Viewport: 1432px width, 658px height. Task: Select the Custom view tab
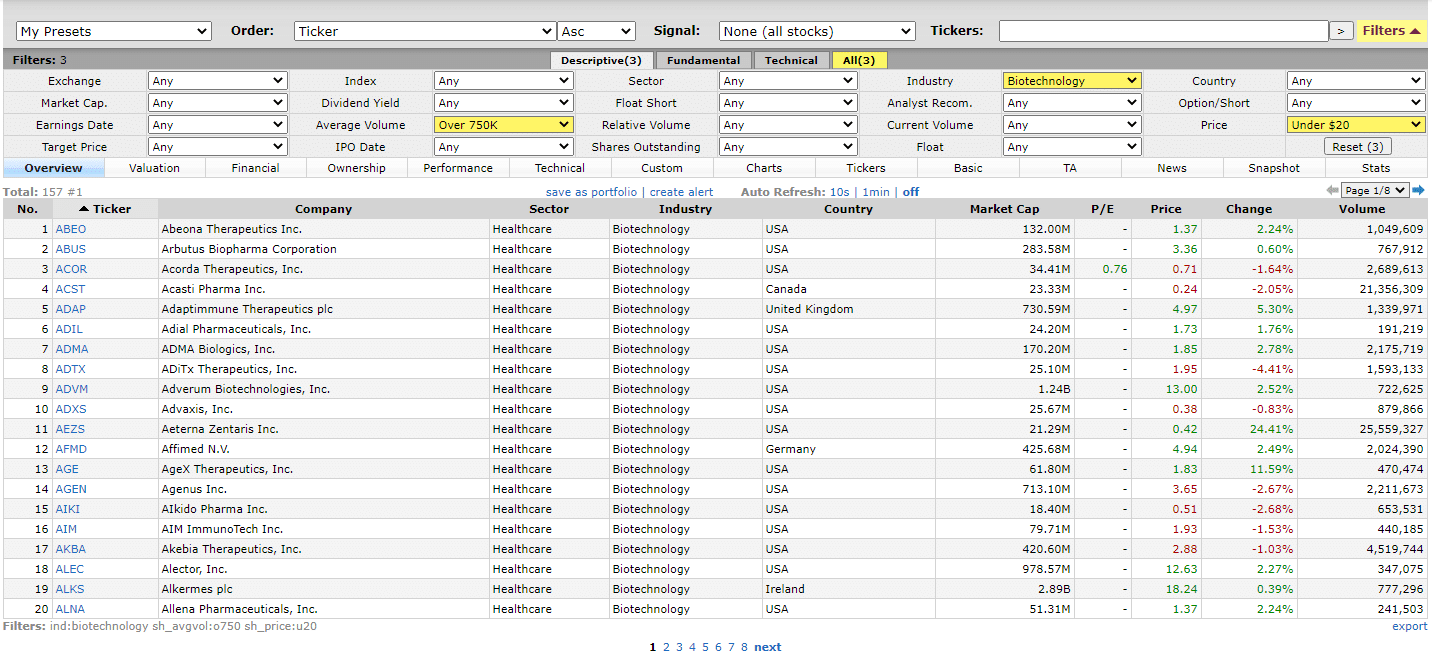[x=662, y=168]
